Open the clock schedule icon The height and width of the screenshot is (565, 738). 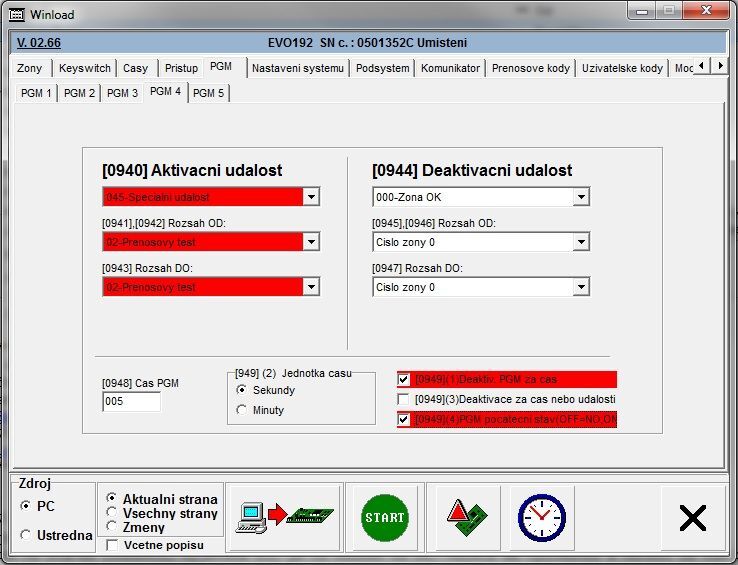pos(541,517)
